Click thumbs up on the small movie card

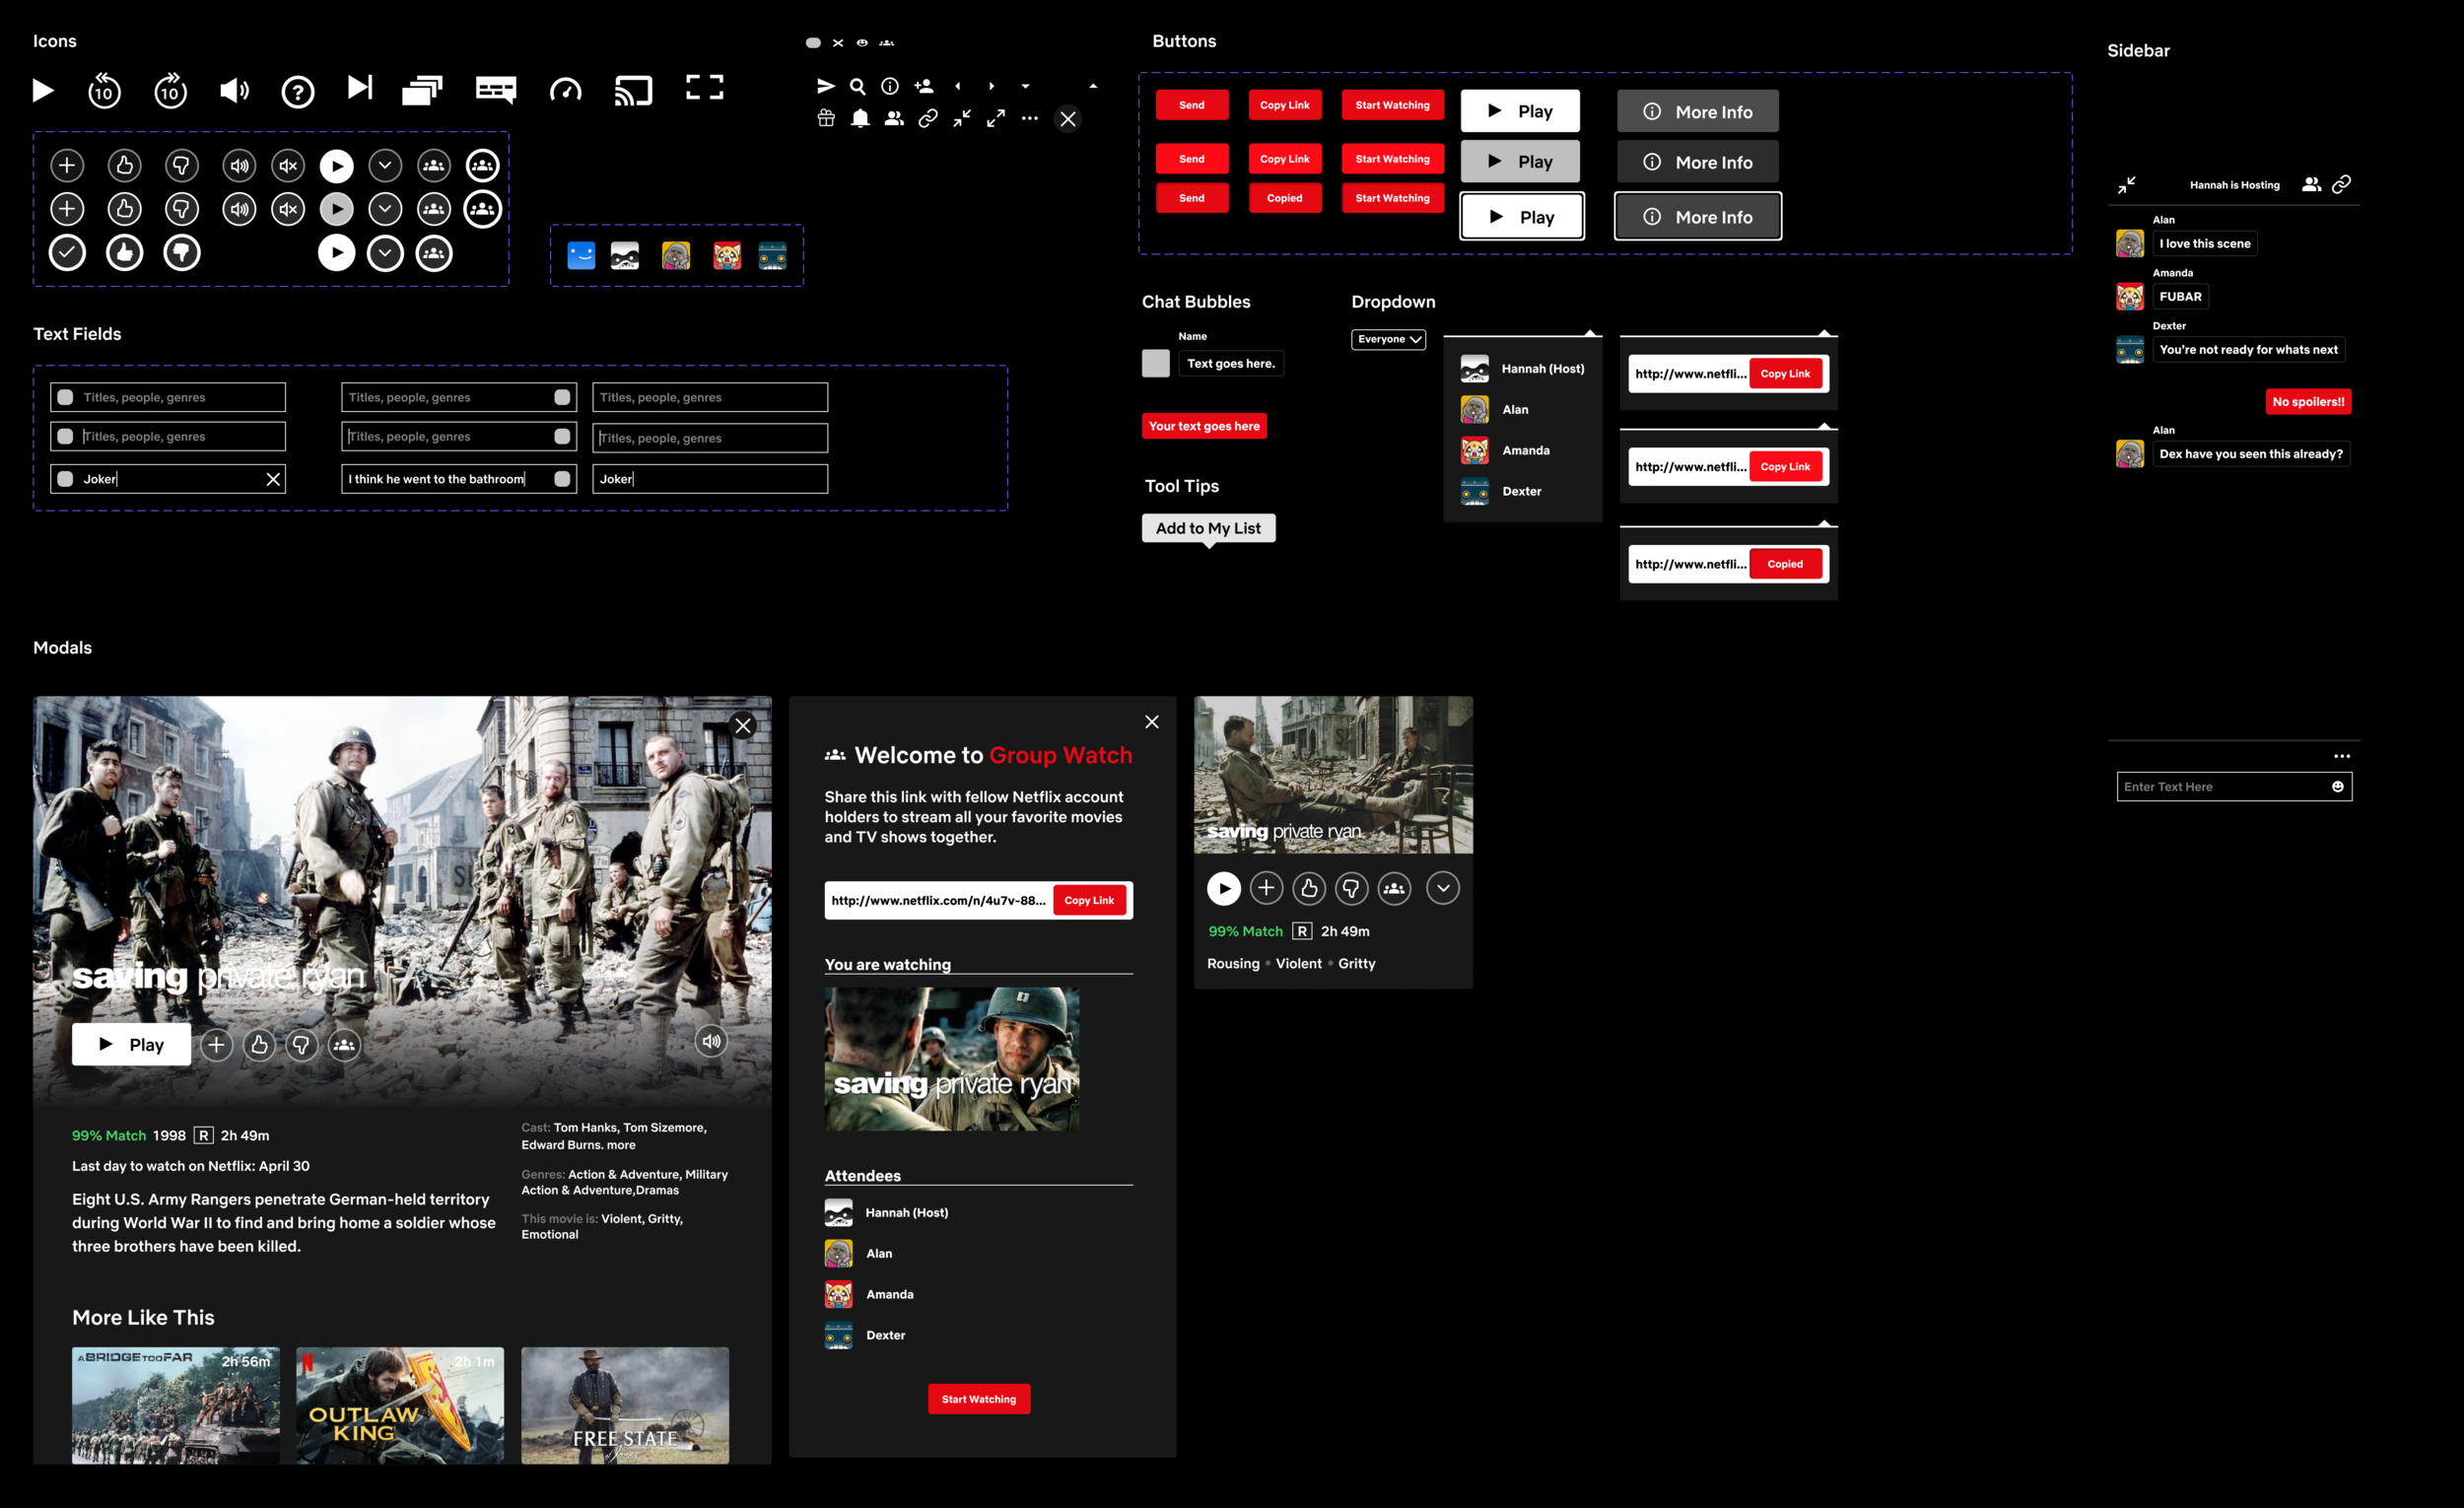[1309, 888]
